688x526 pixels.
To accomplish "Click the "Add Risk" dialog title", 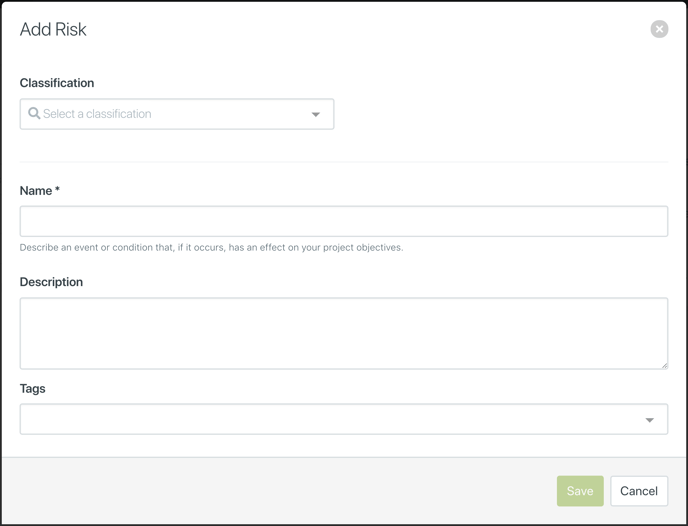I will 53,29.
